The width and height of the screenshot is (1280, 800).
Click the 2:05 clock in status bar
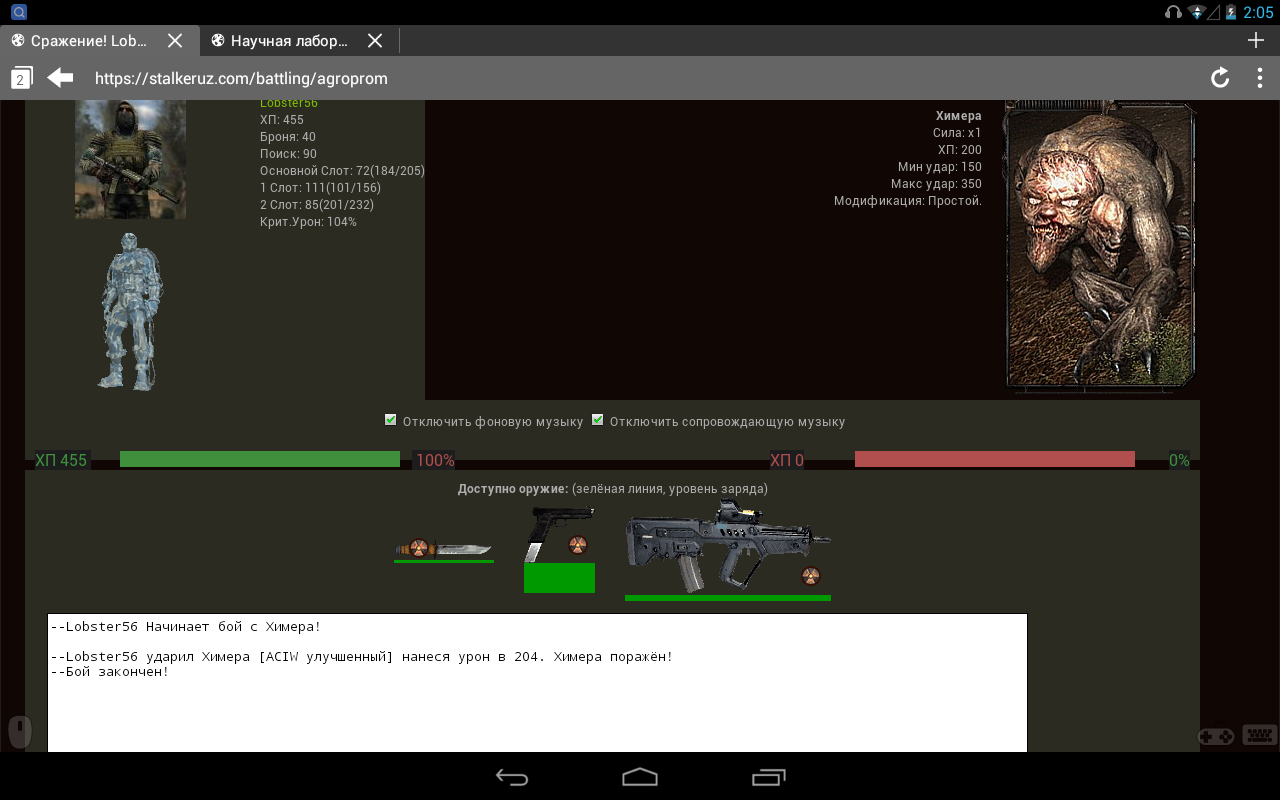[x=1259, y=13]
